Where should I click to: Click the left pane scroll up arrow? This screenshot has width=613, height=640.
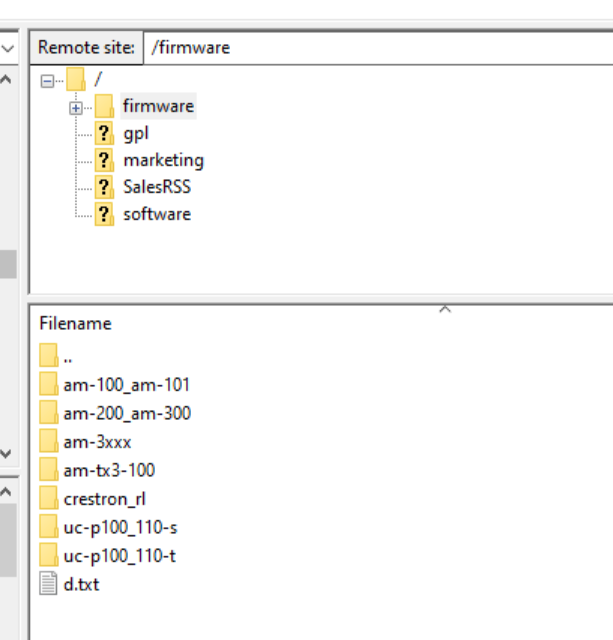tap(8, 78)
